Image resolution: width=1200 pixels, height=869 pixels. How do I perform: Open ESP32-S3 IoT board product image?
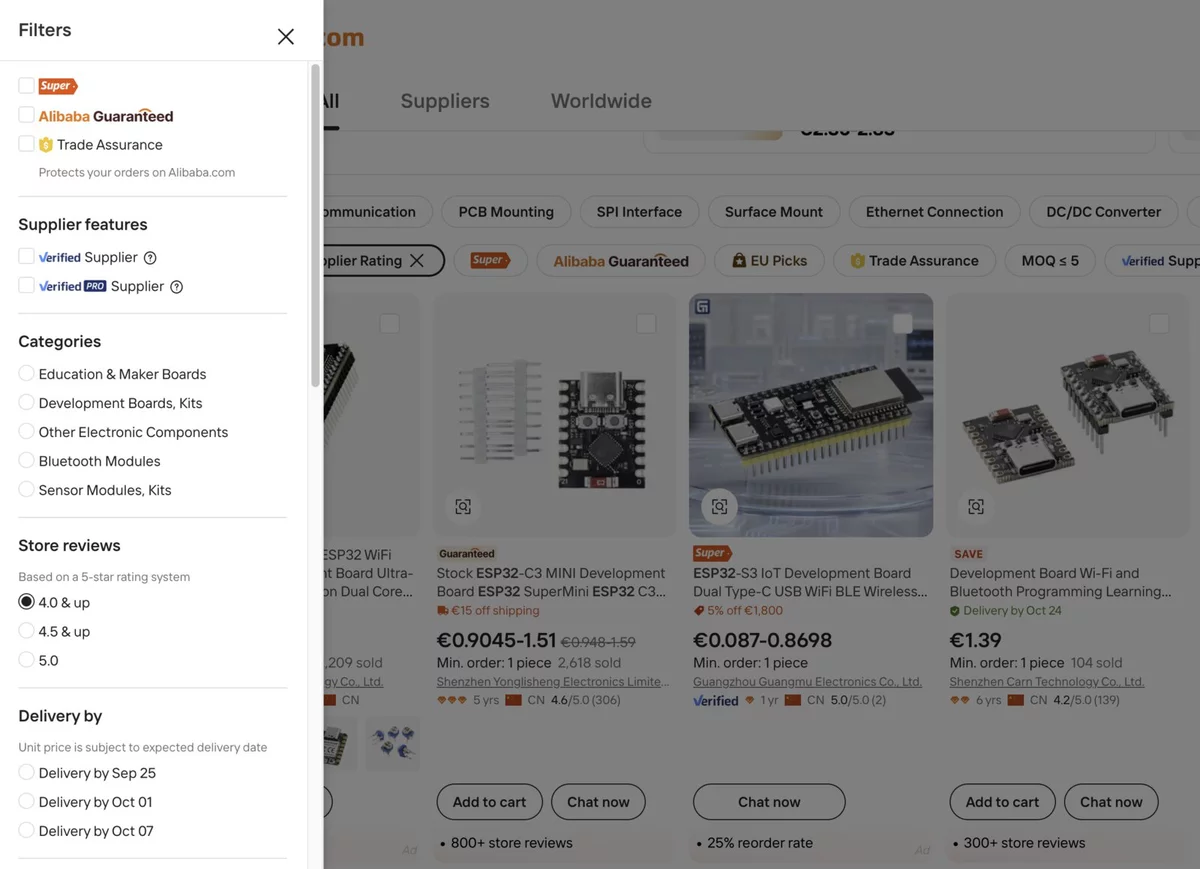click(x=811, y=415)
